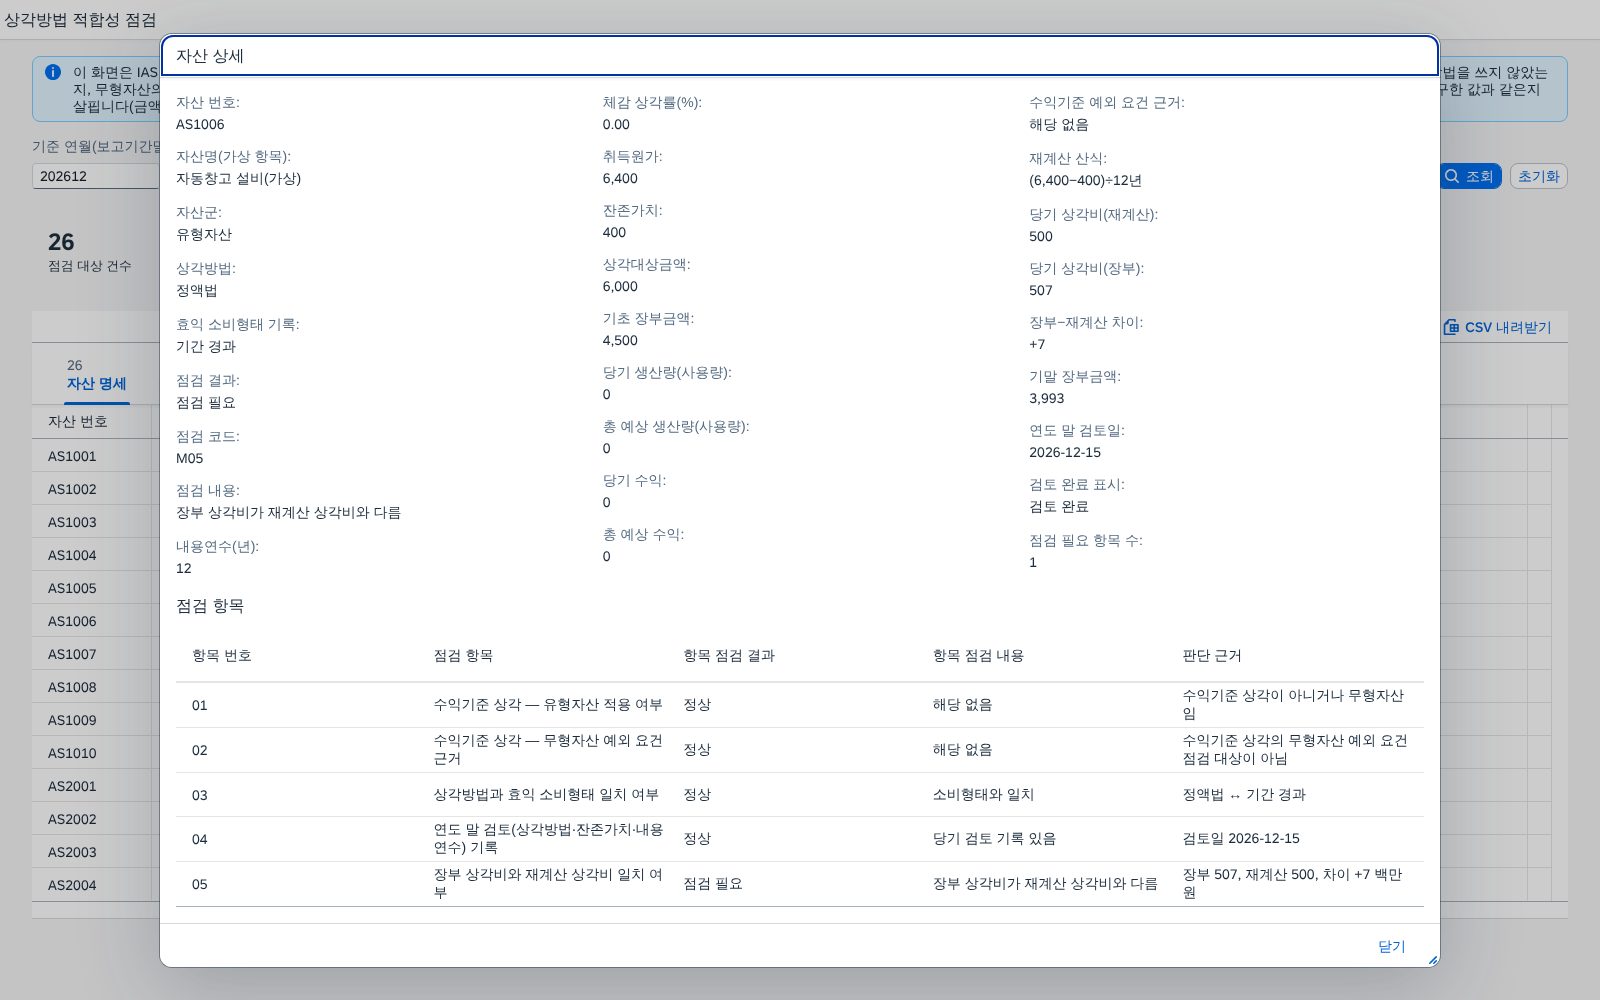Select row AS1001 in background table

[95, 456]
